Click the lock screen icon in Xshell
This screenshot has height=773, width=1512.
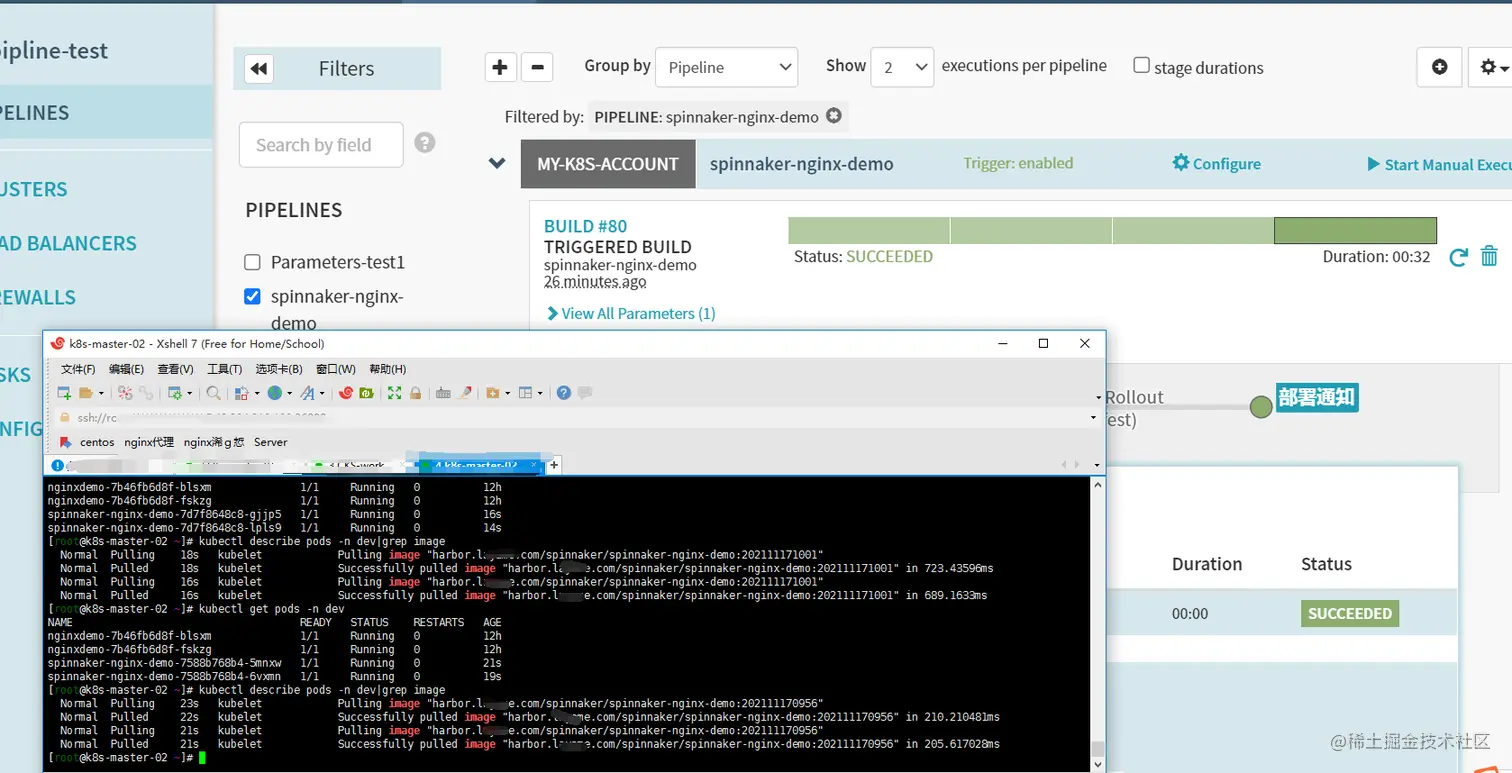coord(415,393)
